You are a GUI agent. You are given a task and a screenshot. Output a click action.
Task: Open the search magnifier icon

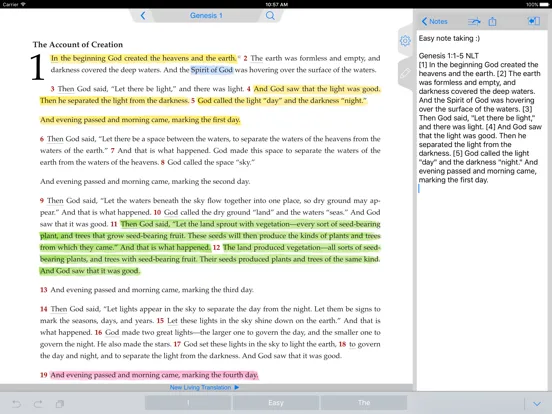click(270, 15)
